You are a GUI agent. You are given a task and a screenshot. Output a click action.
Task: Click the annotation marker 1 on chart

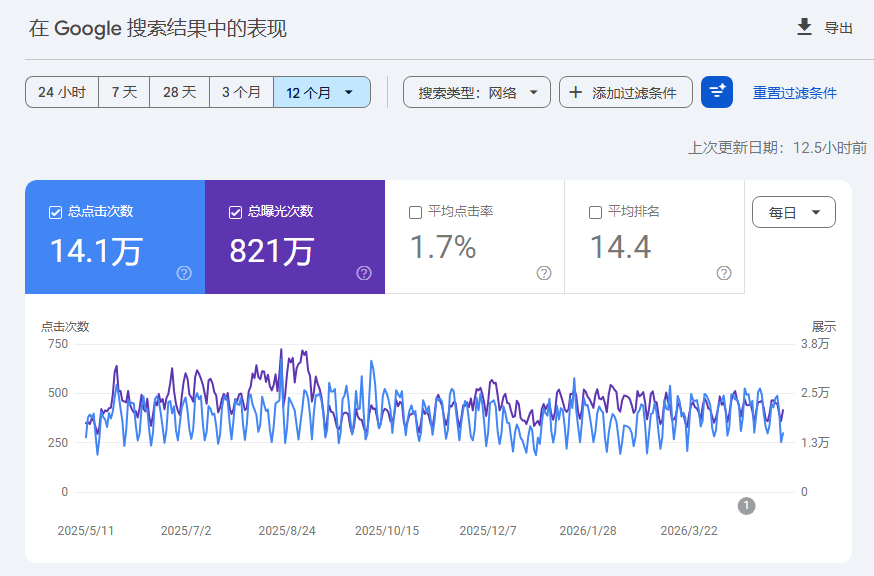746,506
